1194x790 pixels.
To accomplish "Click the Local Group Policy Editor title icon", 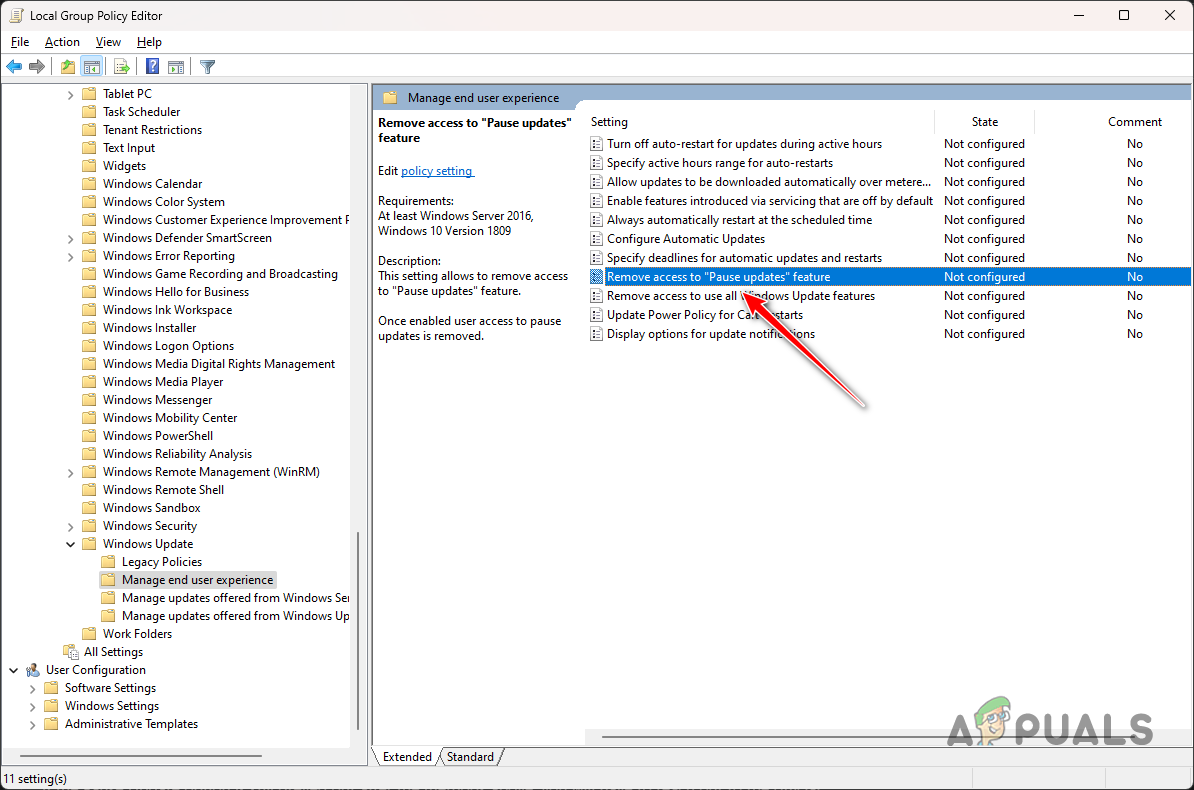I will 16,15.
